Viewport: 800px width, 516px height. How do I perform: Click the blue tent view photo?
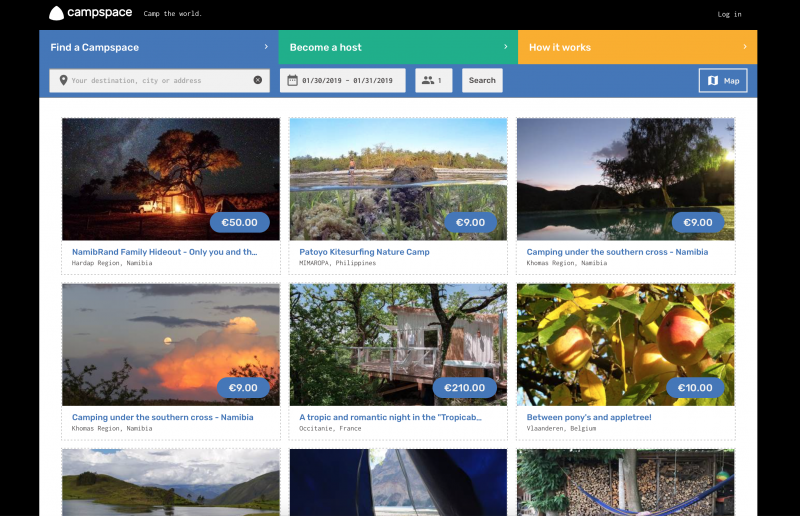398,482
